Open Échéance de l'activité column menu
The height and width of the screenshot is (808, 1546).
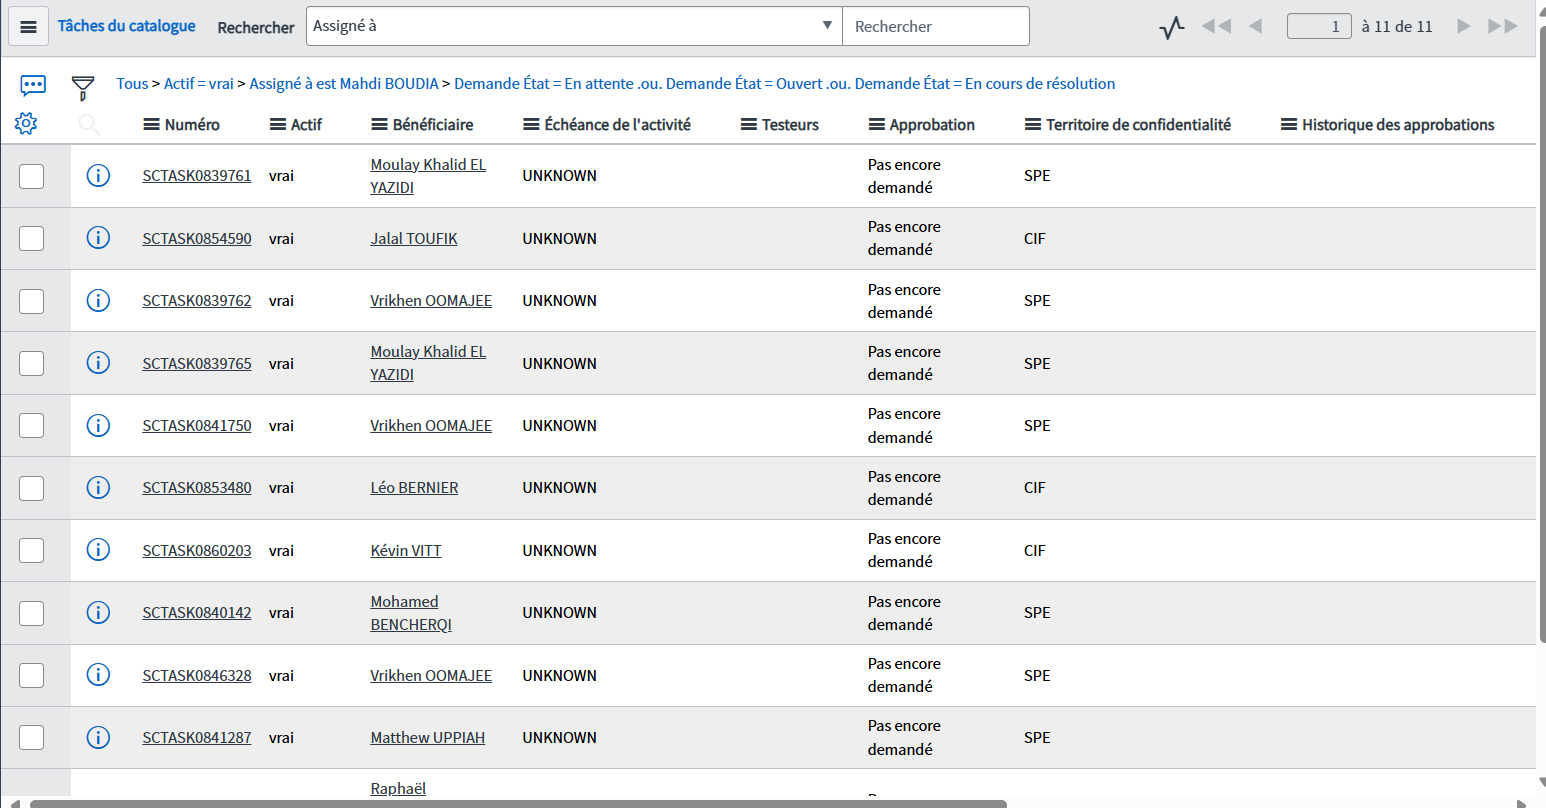click(531, 125)
